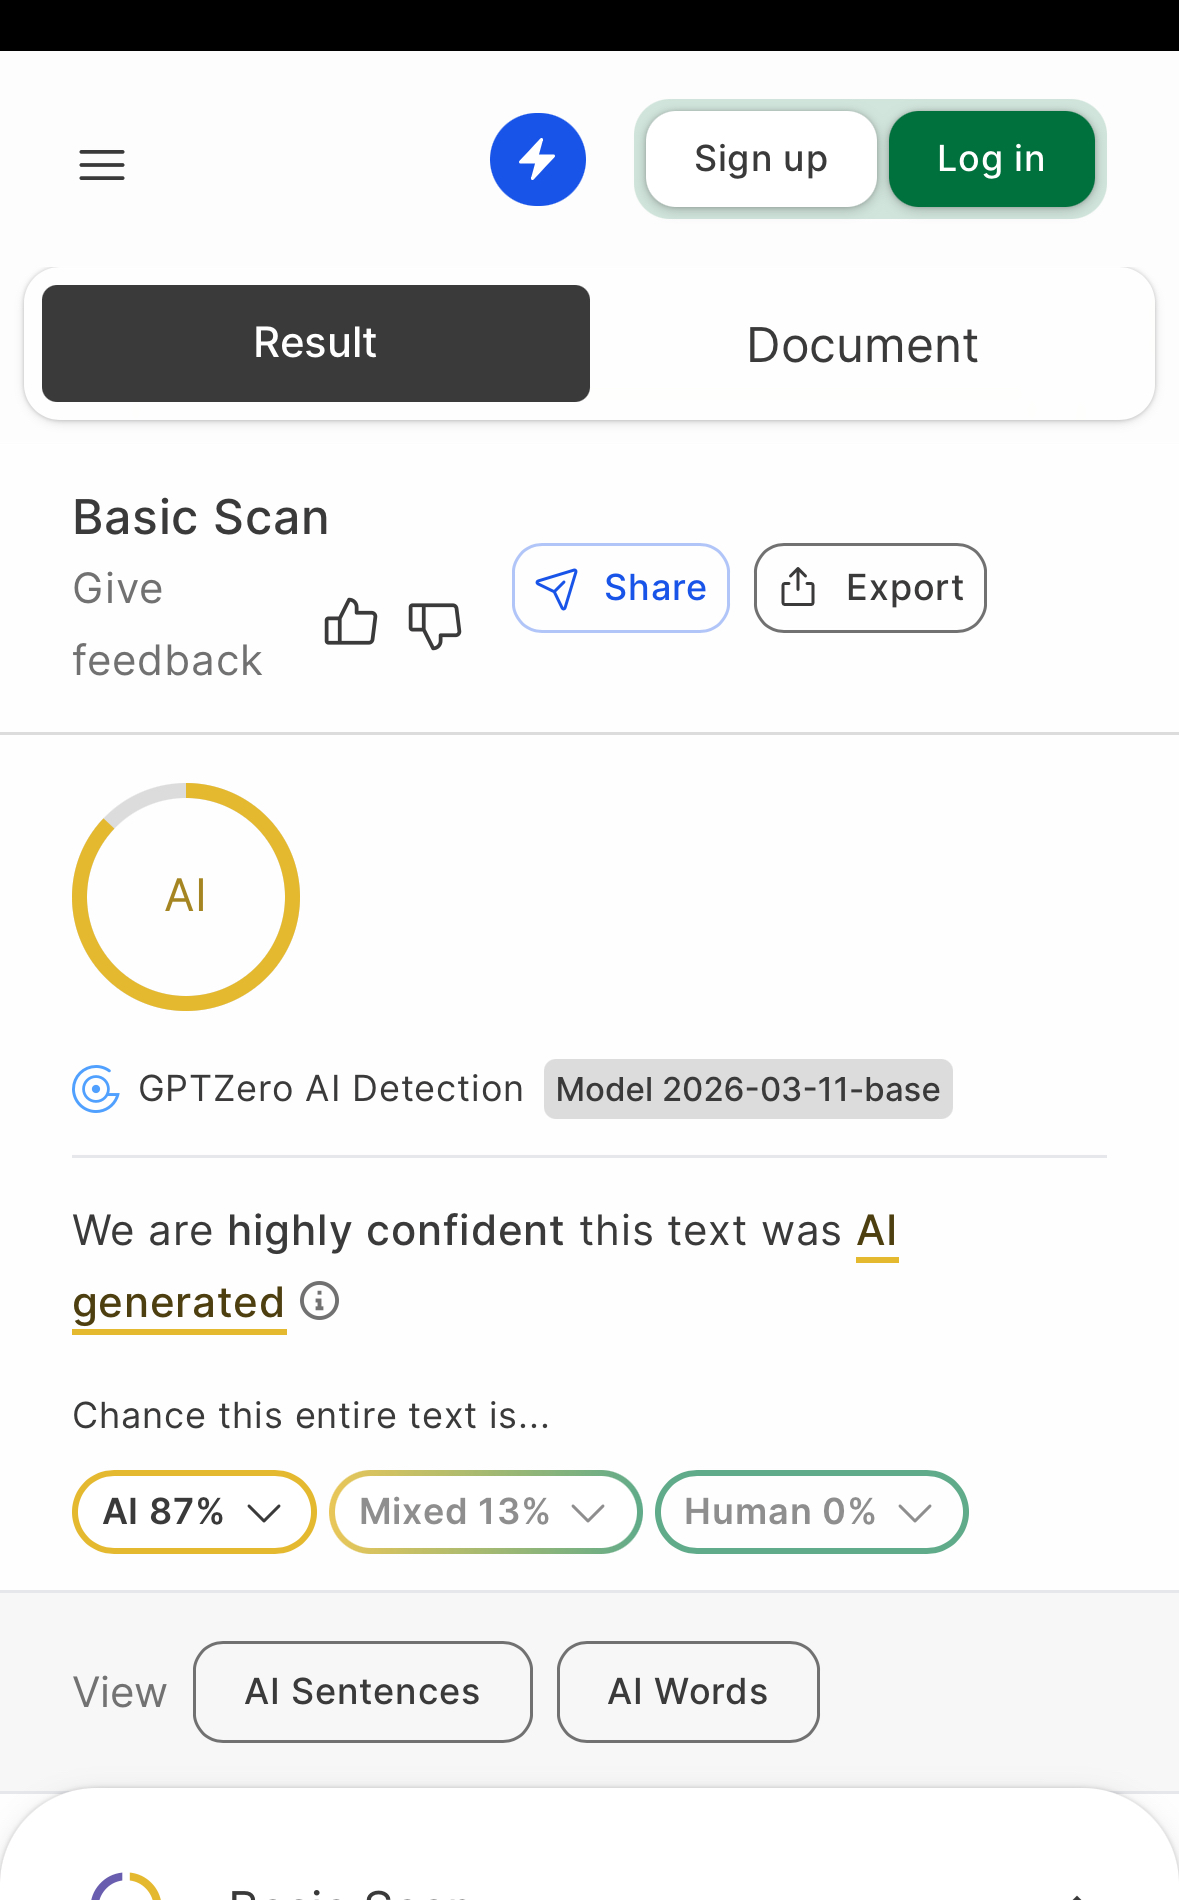Open the underlined 'AI generated' link
Viewport: 1179px width, 1900px height.
[178, 1303]
